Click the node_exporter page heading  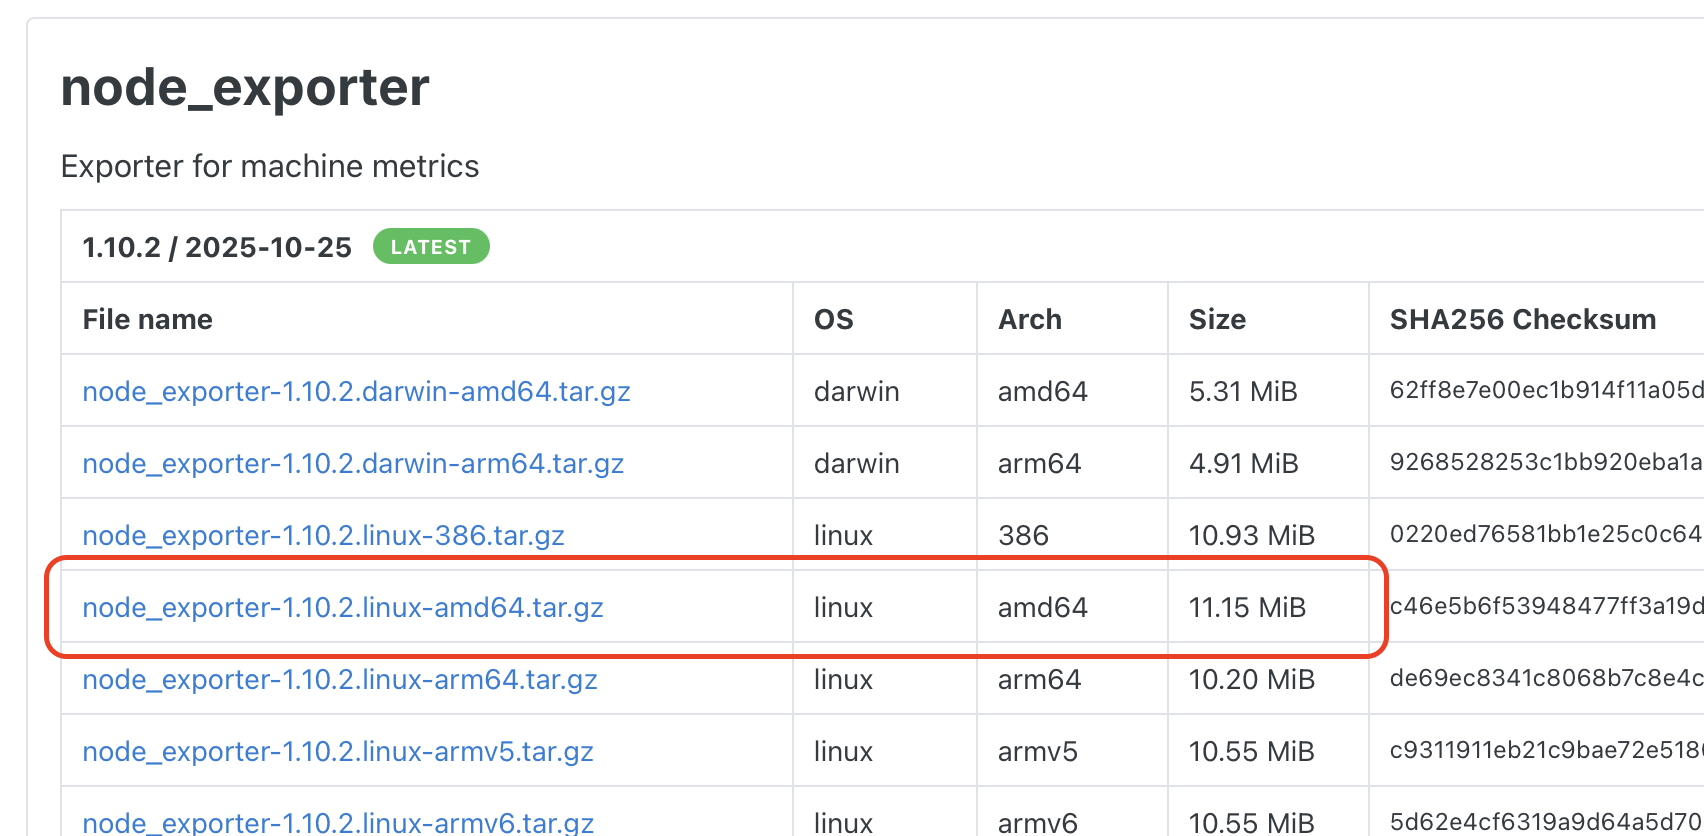pyautogui.click(x=245, y=87)
